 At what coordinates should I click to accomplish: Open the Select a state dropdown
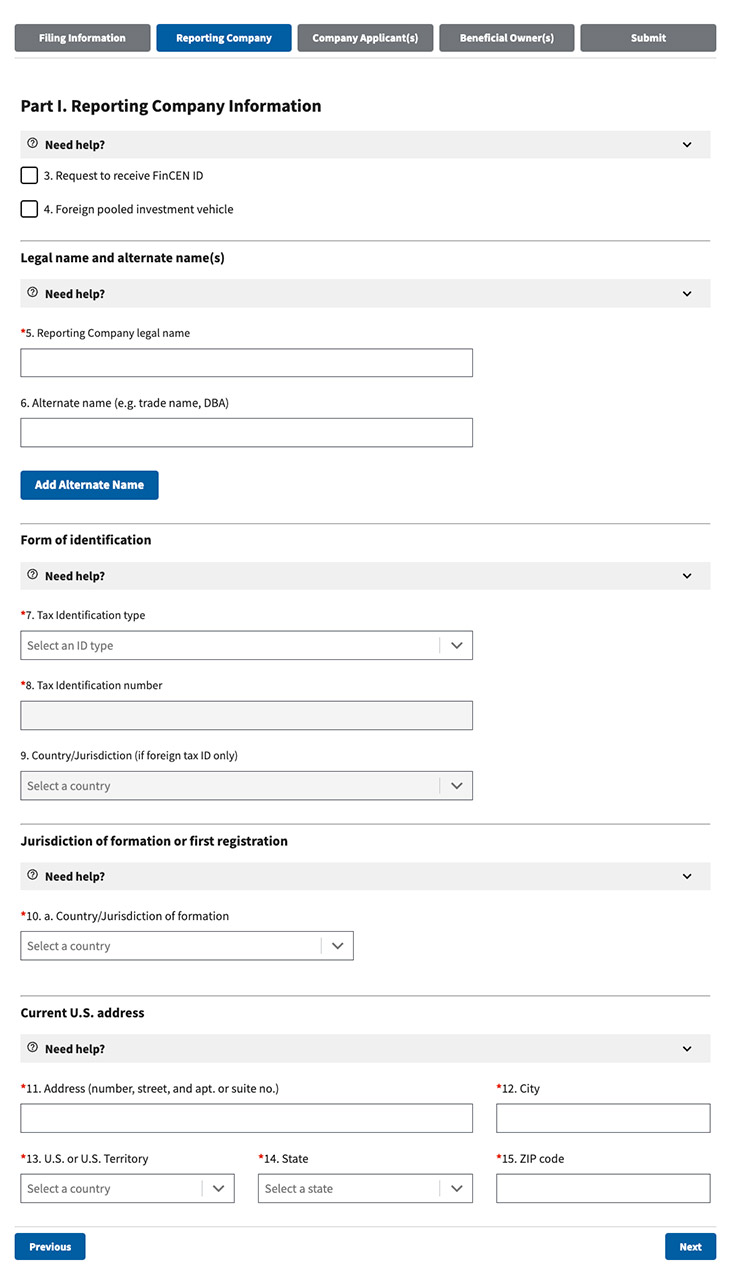pos(365,1188)
